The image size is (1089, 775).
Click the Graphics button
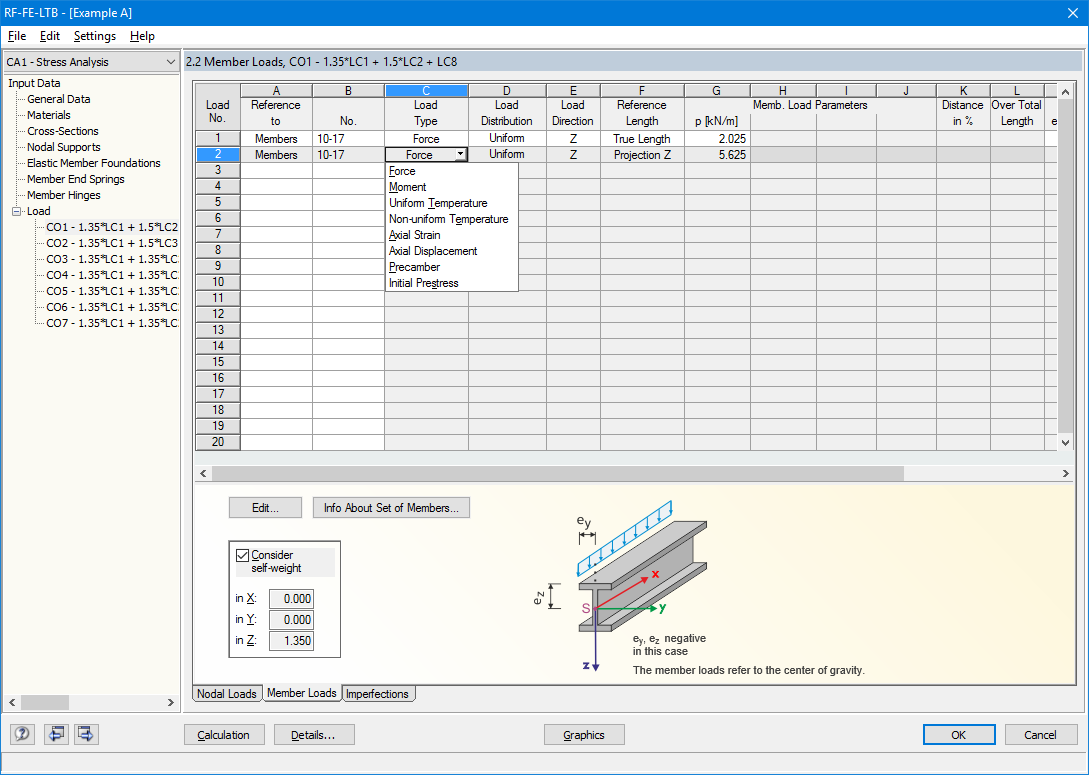(x=584, y=735)
